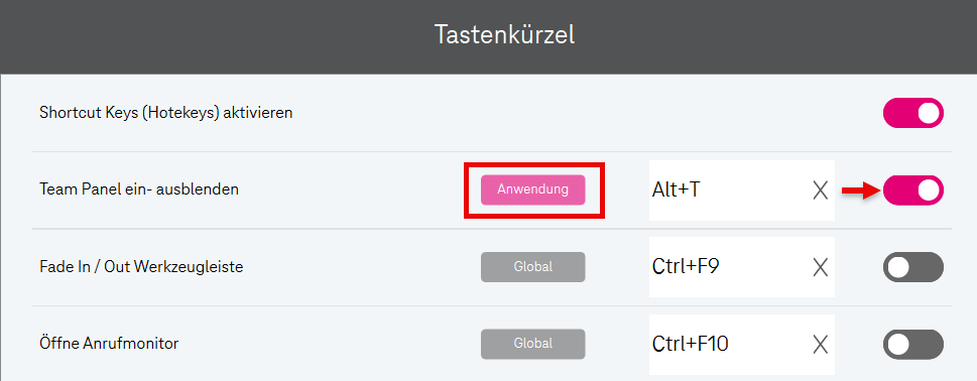Enable the Öffne Anrufmonitor toggle

tap(913, 345)
